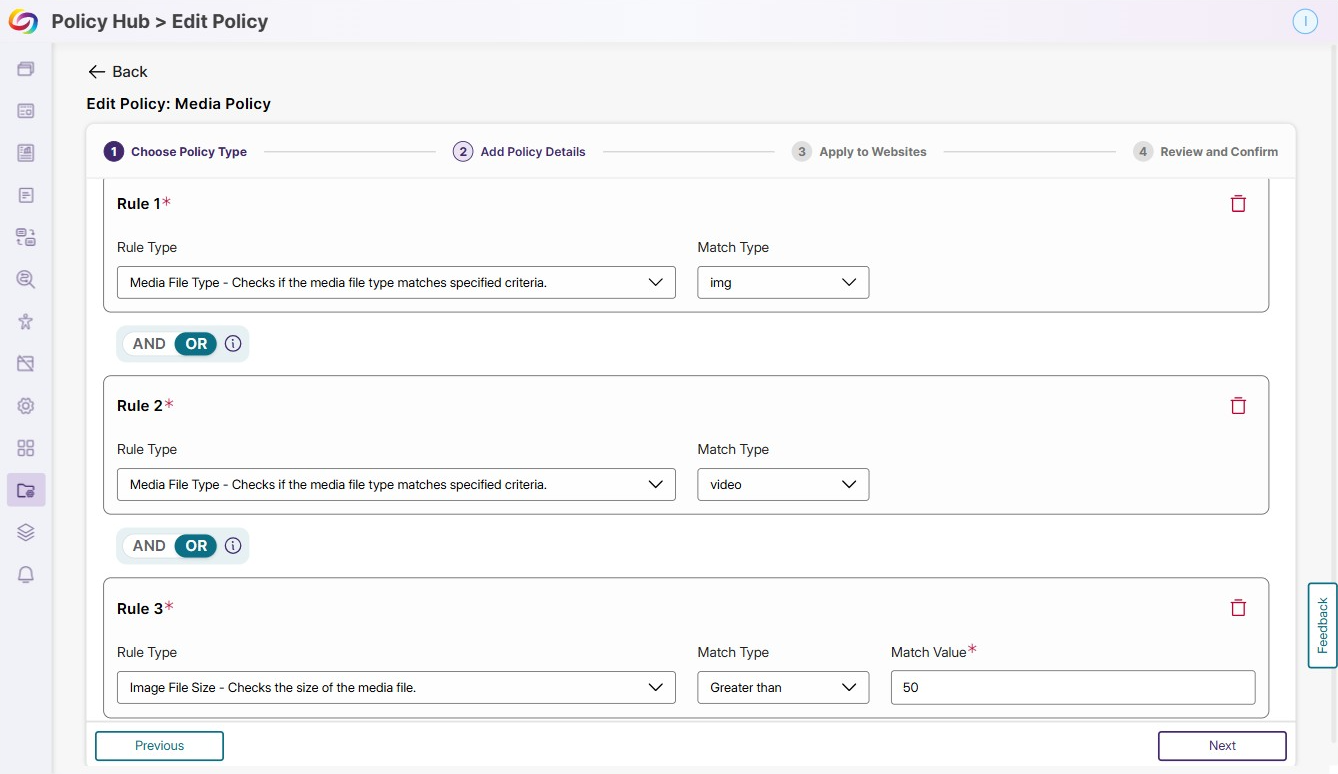Open the notifications bell in the sidebar

coord(26,574)
